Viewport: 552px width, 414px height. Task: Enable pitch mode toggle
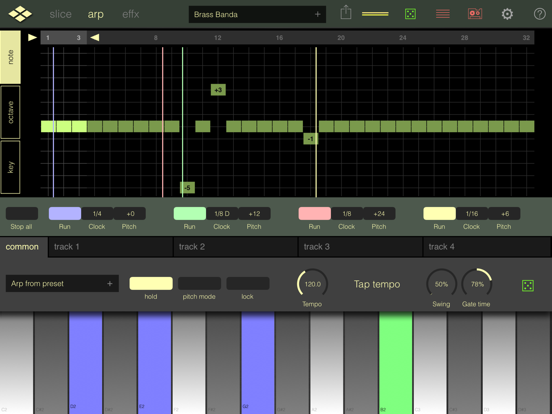[199, 283]
